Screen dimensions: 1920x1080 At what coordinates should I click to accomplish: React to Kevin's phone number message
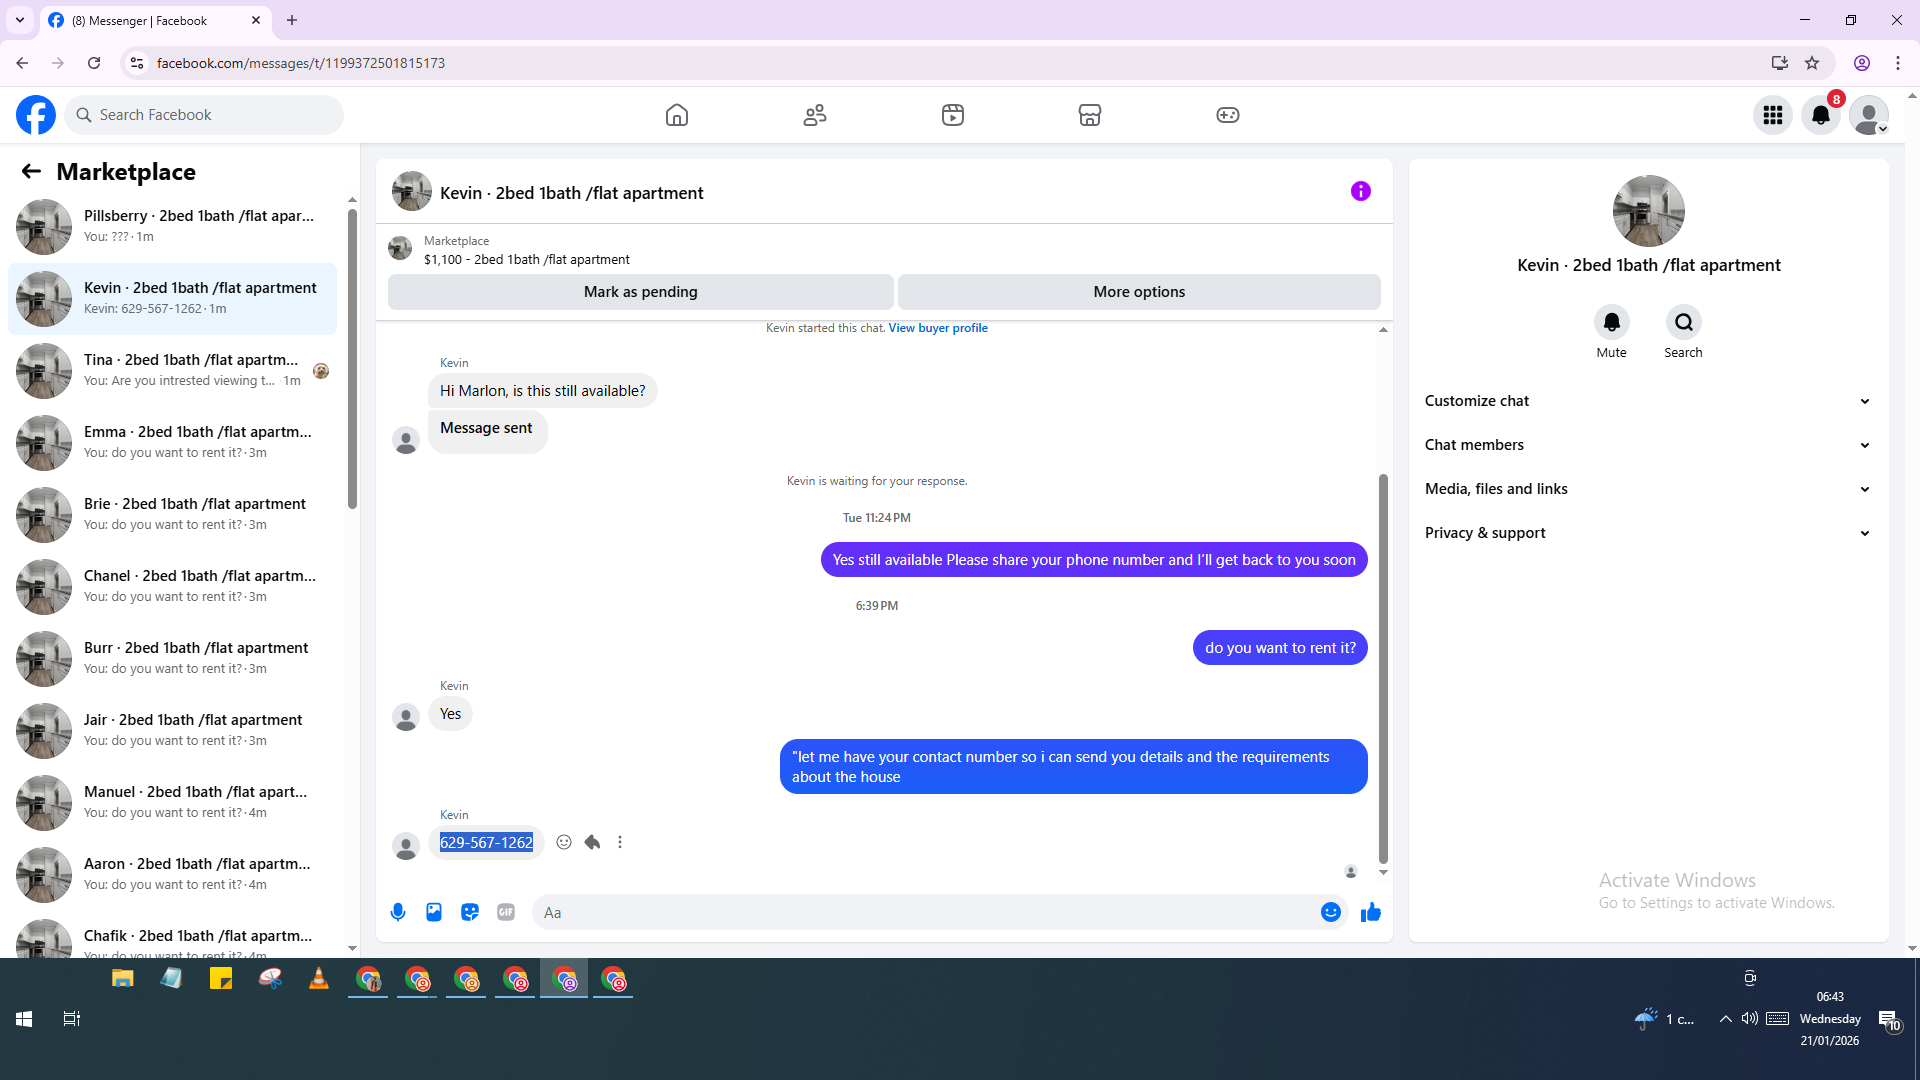point(564,842)
